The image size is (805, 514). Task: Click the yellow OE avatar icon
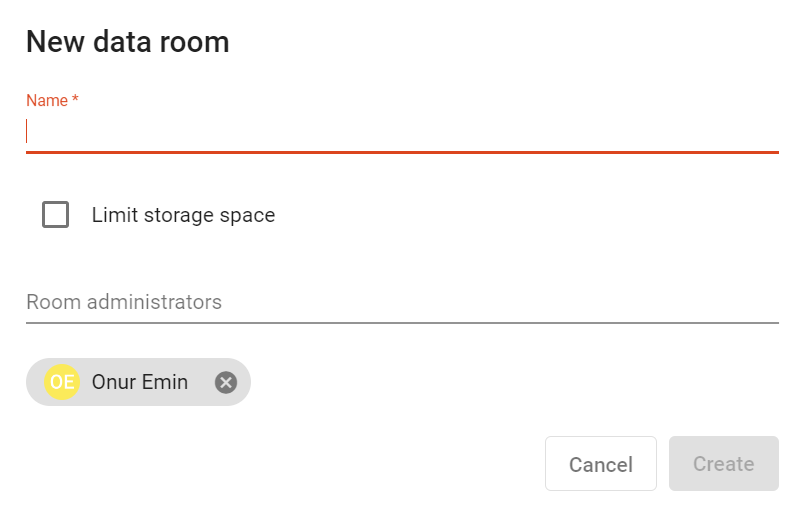[x=62, y=382]
